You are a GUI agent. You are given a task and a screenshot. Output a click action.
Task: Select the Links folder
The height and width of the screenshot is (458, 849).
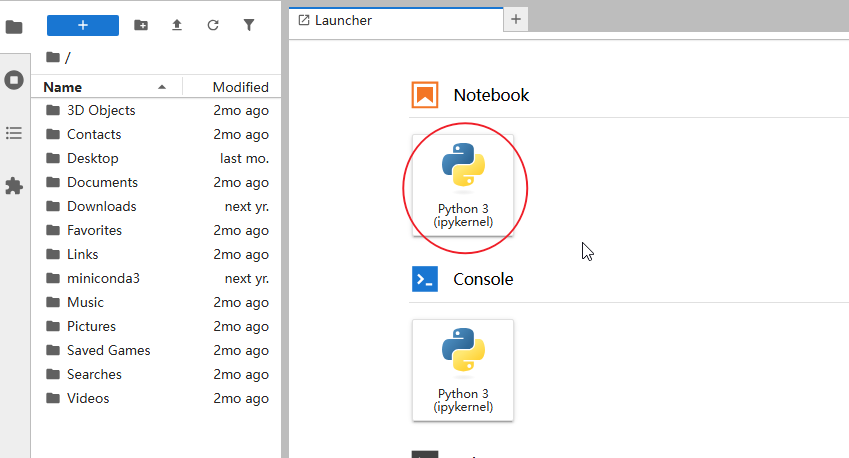156,254
